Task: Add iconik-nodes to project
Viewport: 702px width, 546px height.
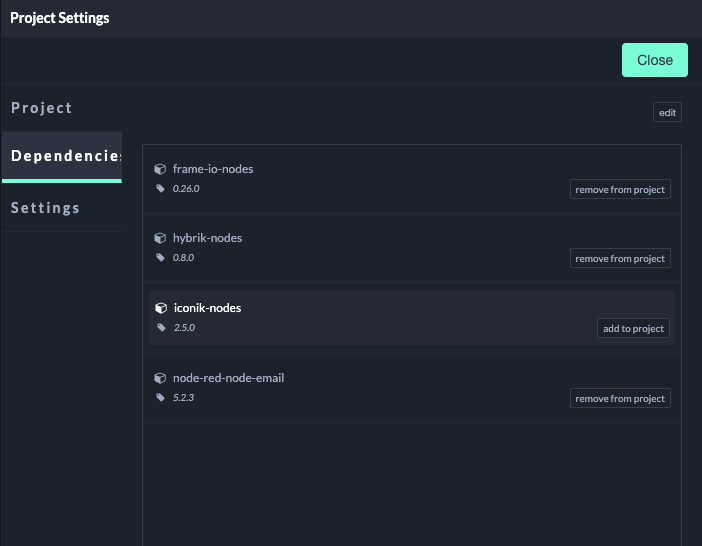Action: coord(633,328)
